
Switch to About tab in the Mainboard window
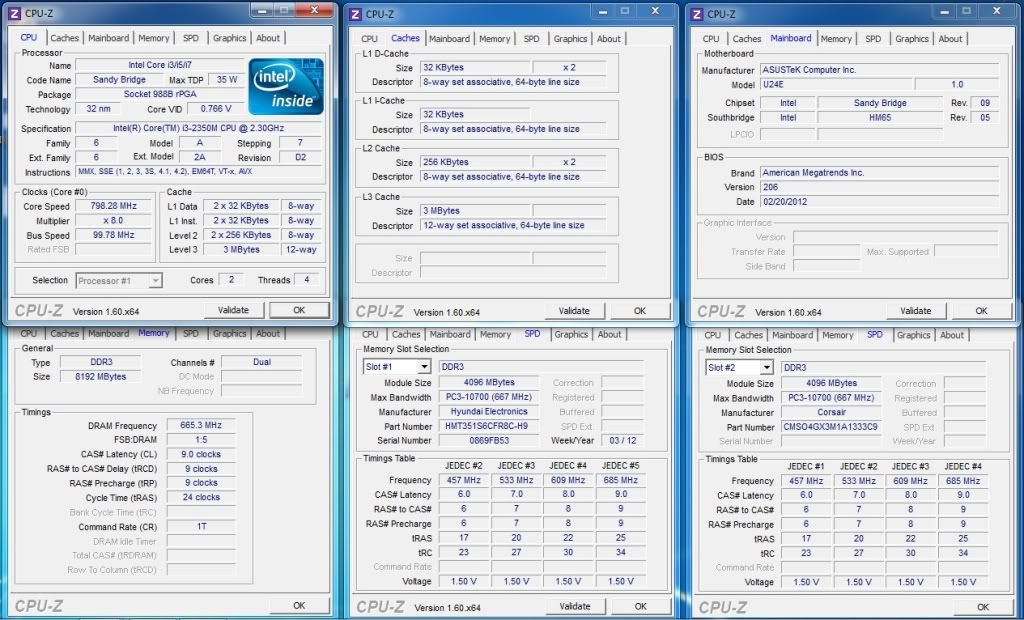click(950, 39)
